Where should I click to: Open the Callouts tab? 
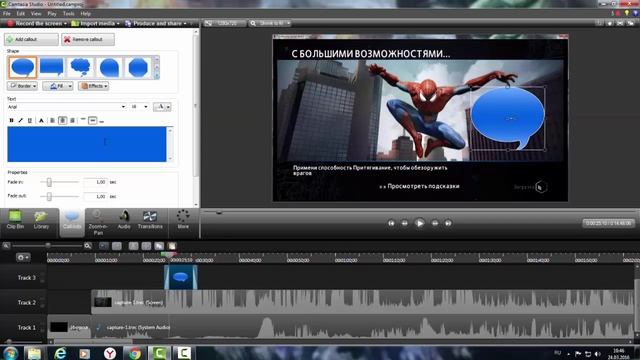(72, 222)
